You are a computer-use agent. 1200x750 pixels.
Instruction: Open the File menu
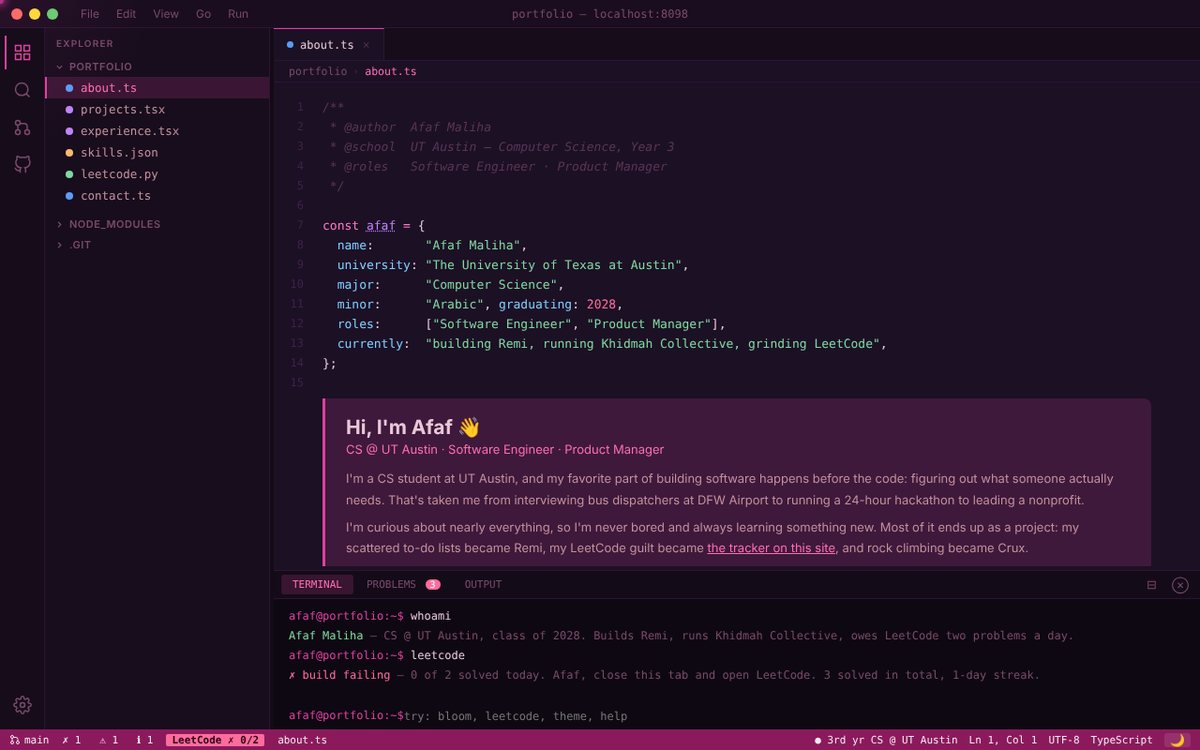(90, 14)
